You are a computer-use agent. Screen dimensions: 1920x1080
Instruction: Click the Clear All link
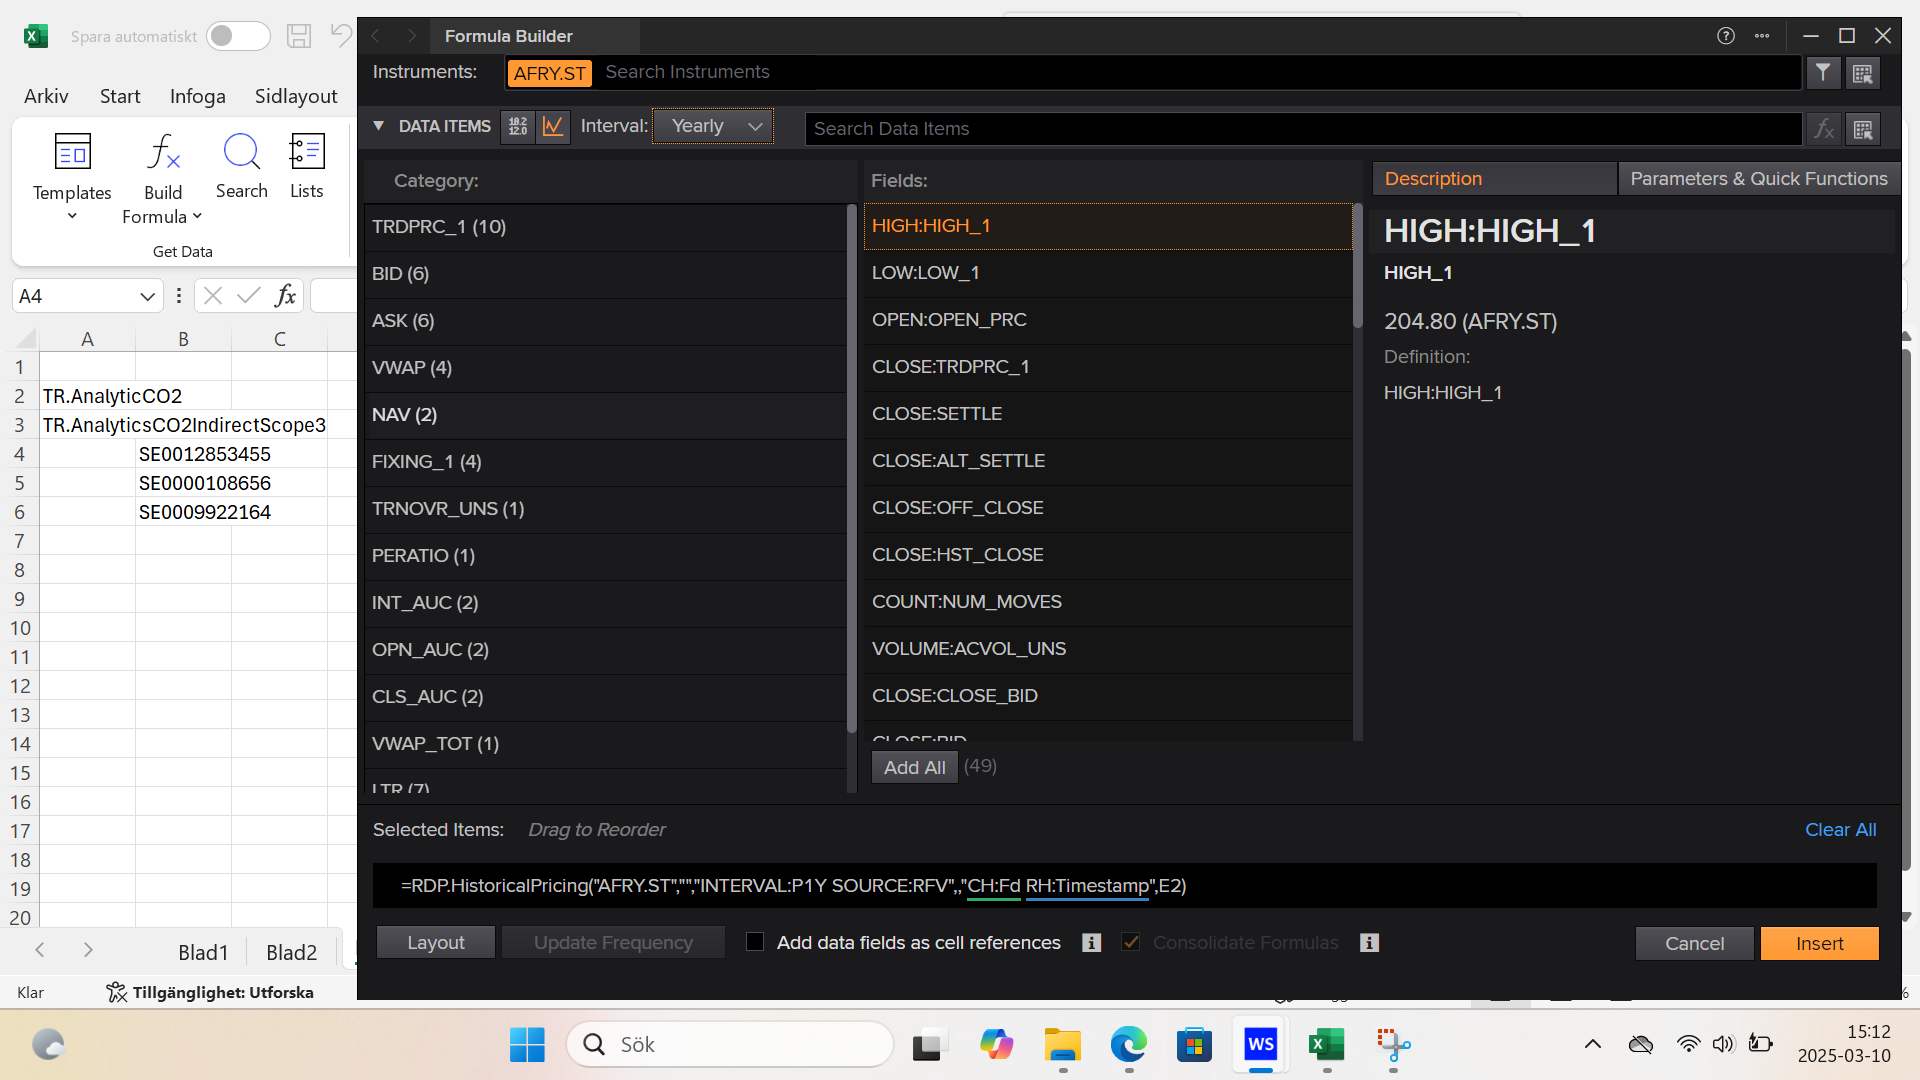(x=1840, y=830)
